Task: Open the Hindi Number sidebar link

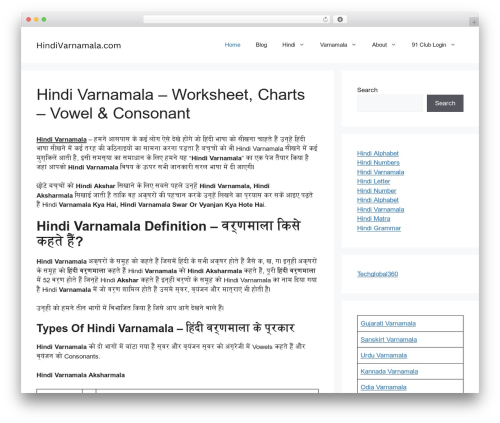Action: [377, 191]
